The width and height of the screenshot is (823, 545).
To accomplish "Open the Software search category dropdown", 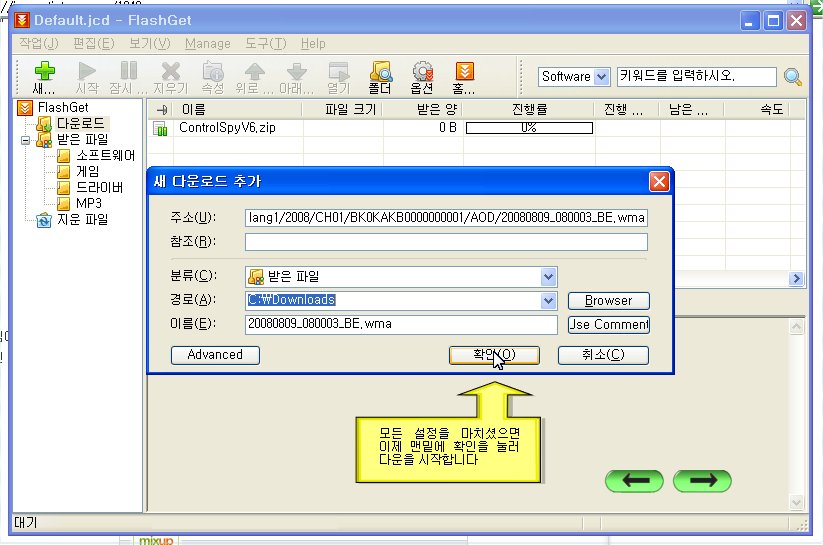I will coord(601,77).
